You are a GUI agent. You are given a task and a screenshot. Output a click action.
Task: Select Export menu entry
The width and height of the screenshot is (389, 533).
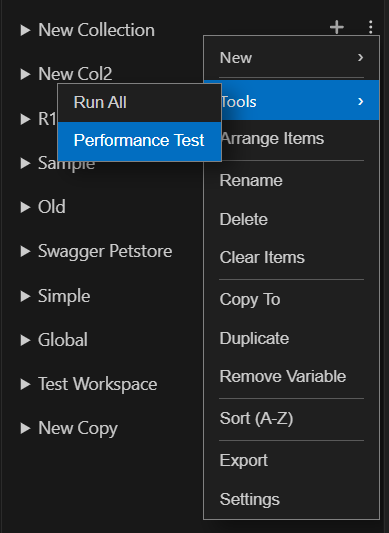coord(291,461)
